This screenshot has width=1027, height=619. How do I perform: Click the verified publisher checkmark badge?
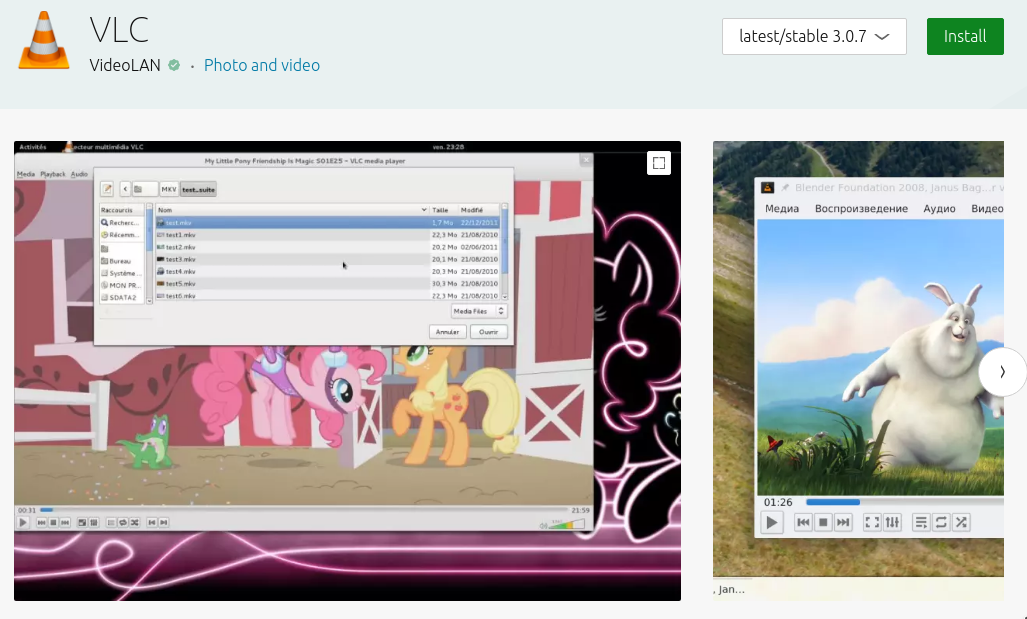tap(174, 65)
